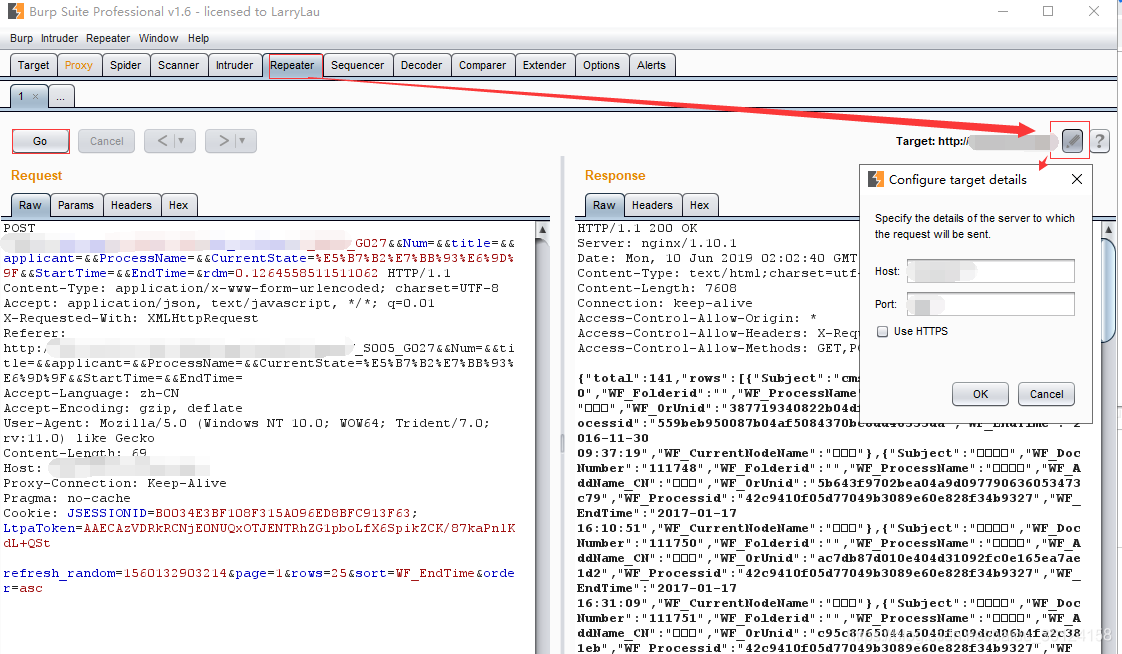Screen dimensions: 1122x654
Task: Click the 'Content-Length: 7608' response header
Action: 657,288
